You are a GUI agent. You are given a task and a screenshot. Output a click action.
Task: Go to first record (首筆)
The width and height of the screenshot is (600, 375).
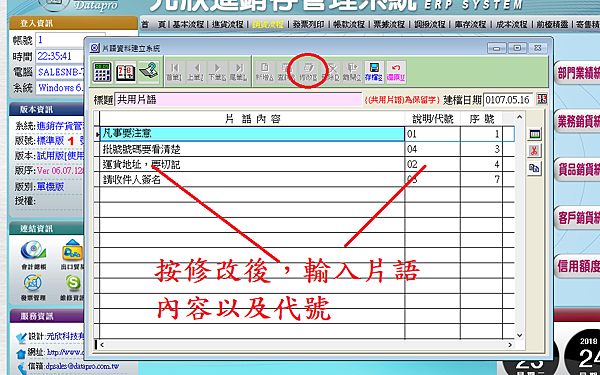[x=174, y=72]
